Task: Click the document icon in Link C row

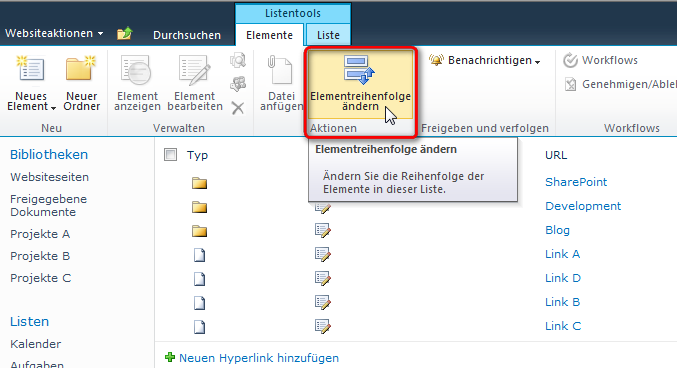Action: point(199,327)
